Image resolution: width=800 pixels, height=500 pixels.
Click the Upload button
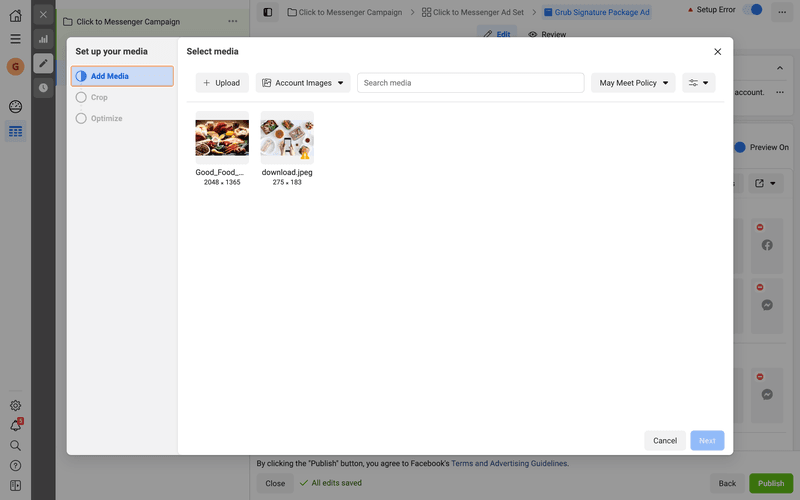[222, 83]
